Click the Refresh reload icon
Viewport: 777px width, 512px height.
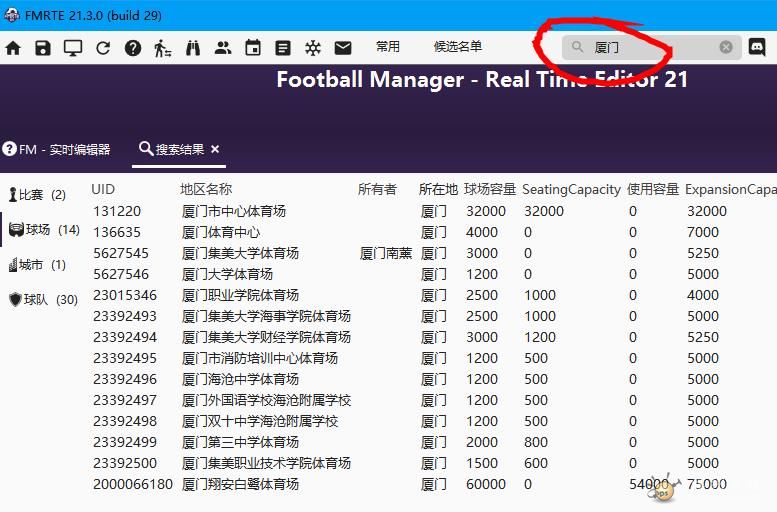pos(103,48)
